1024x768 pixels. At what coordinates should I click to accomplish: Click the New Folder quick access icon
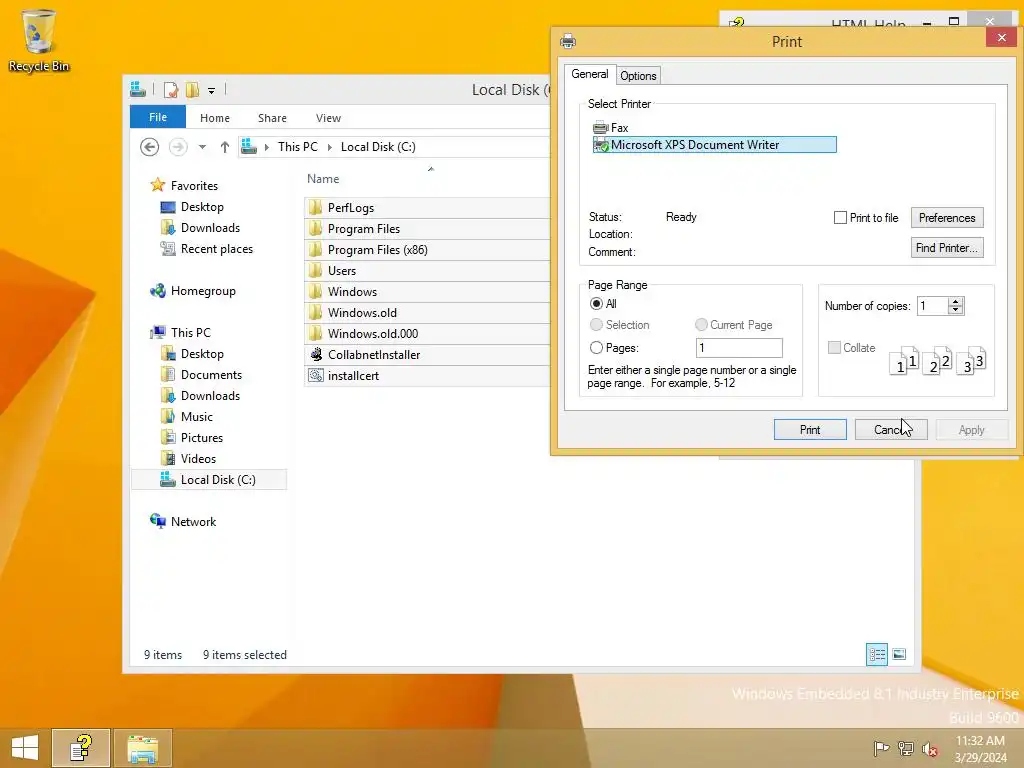193,90
